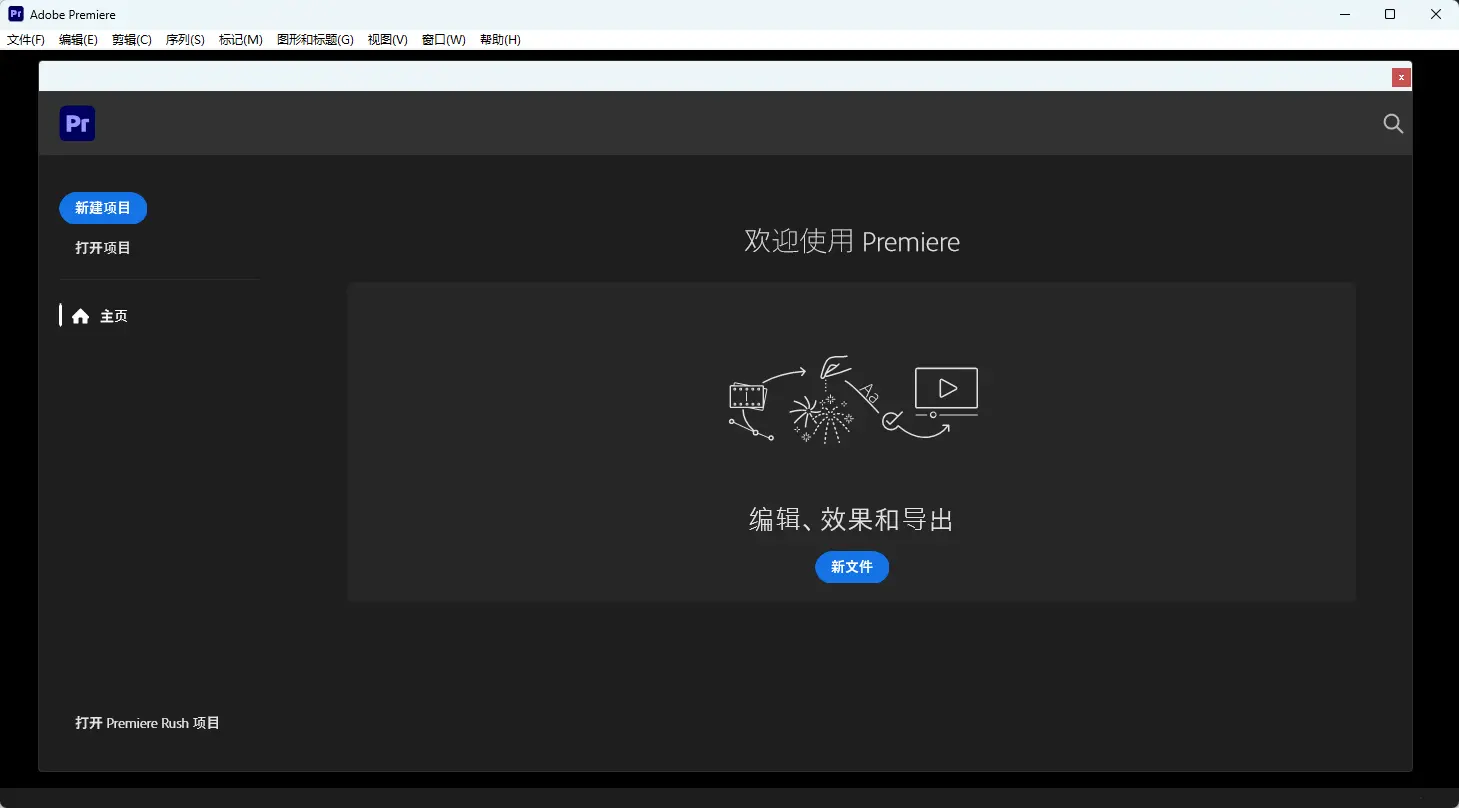
Task: Click the 新建项目 button
Action: click(103, 208)
